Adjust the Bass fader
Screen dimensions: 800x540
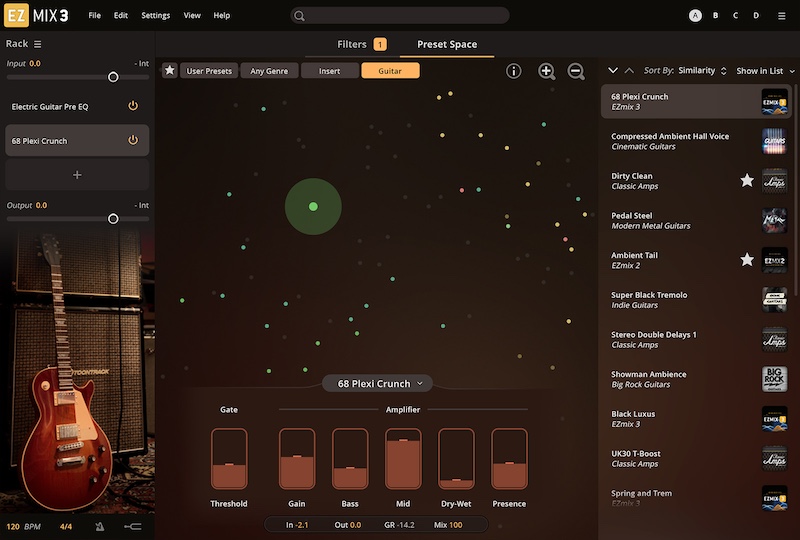click(x=350, y=459)
